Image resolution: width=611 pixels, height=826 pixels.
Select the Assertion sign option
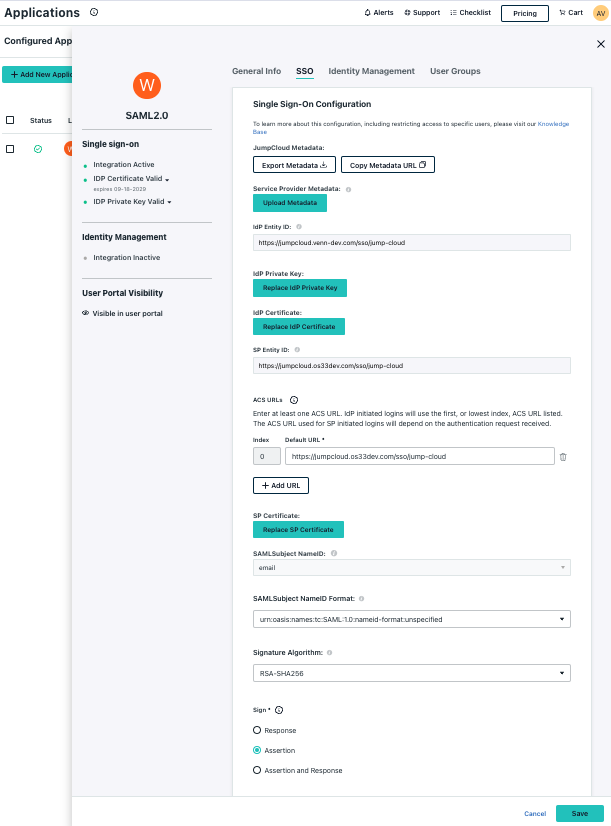257,750
